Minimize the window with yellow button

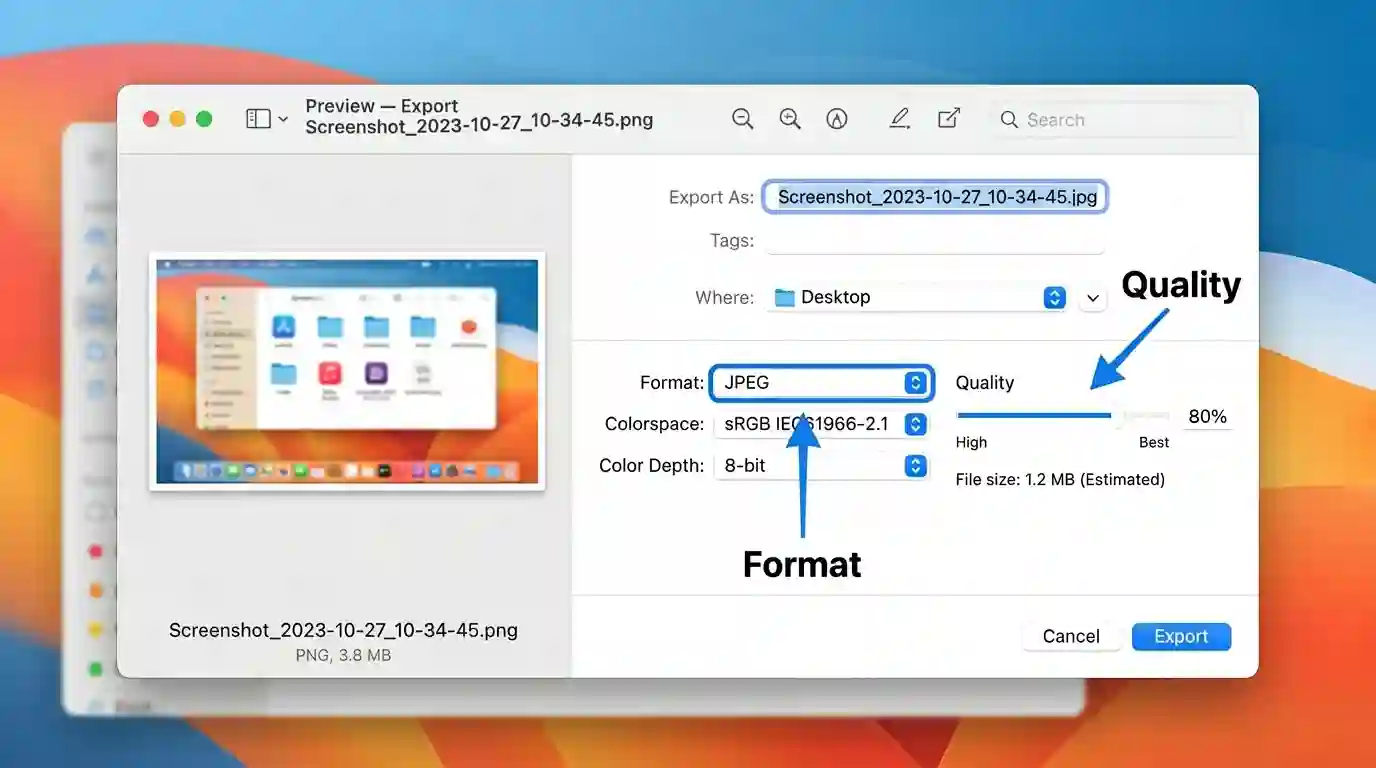(x=178, y=119)
